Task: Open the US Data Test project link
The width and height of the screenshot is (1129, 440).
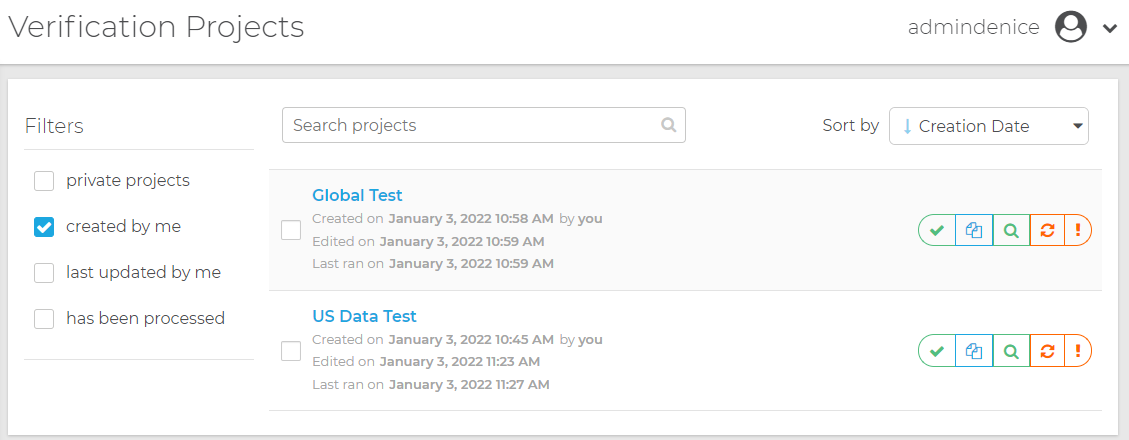Action: (x=364, y=316)
